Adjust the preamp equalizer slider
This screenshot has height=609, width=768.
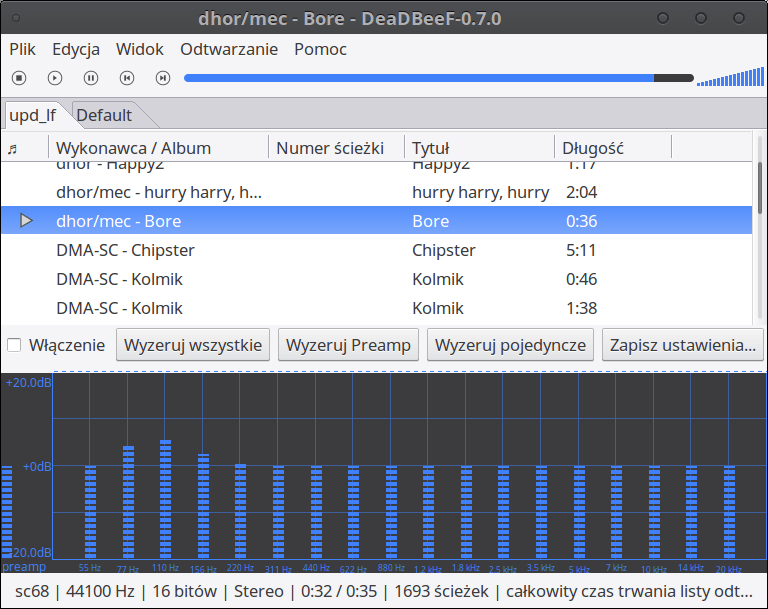[x=7, y=512]
